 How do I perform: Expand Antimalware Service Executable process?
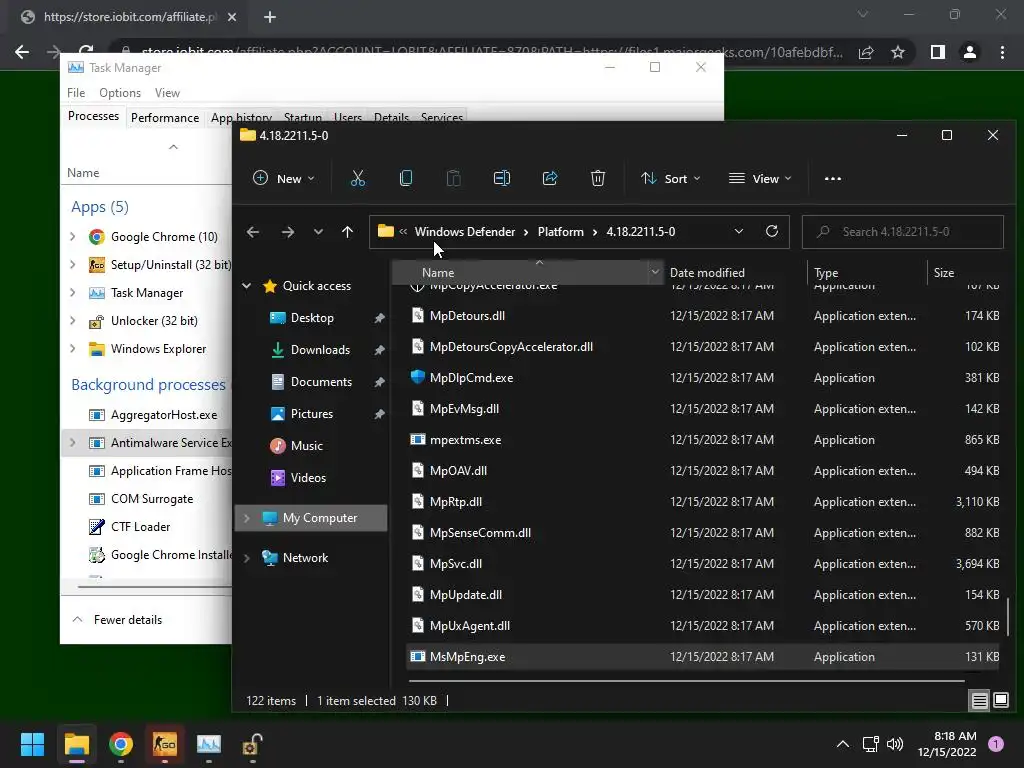tap(72, 443)
